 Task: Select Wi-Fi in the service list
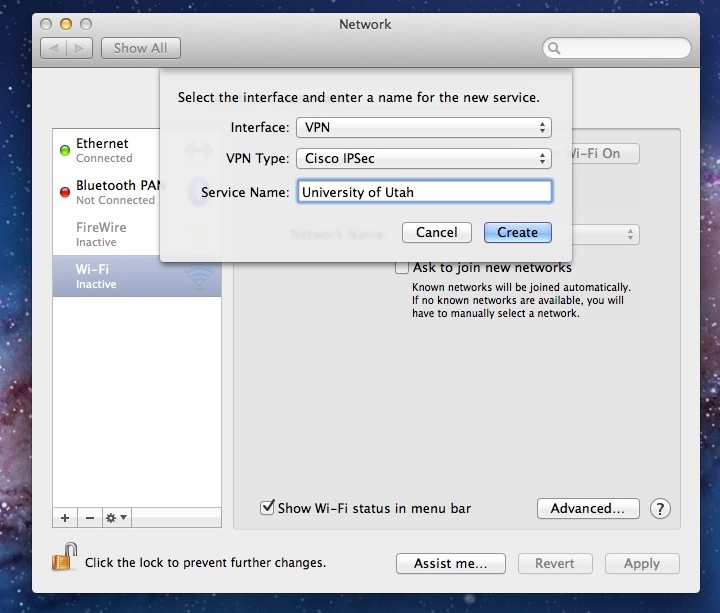tap(137, 276)
